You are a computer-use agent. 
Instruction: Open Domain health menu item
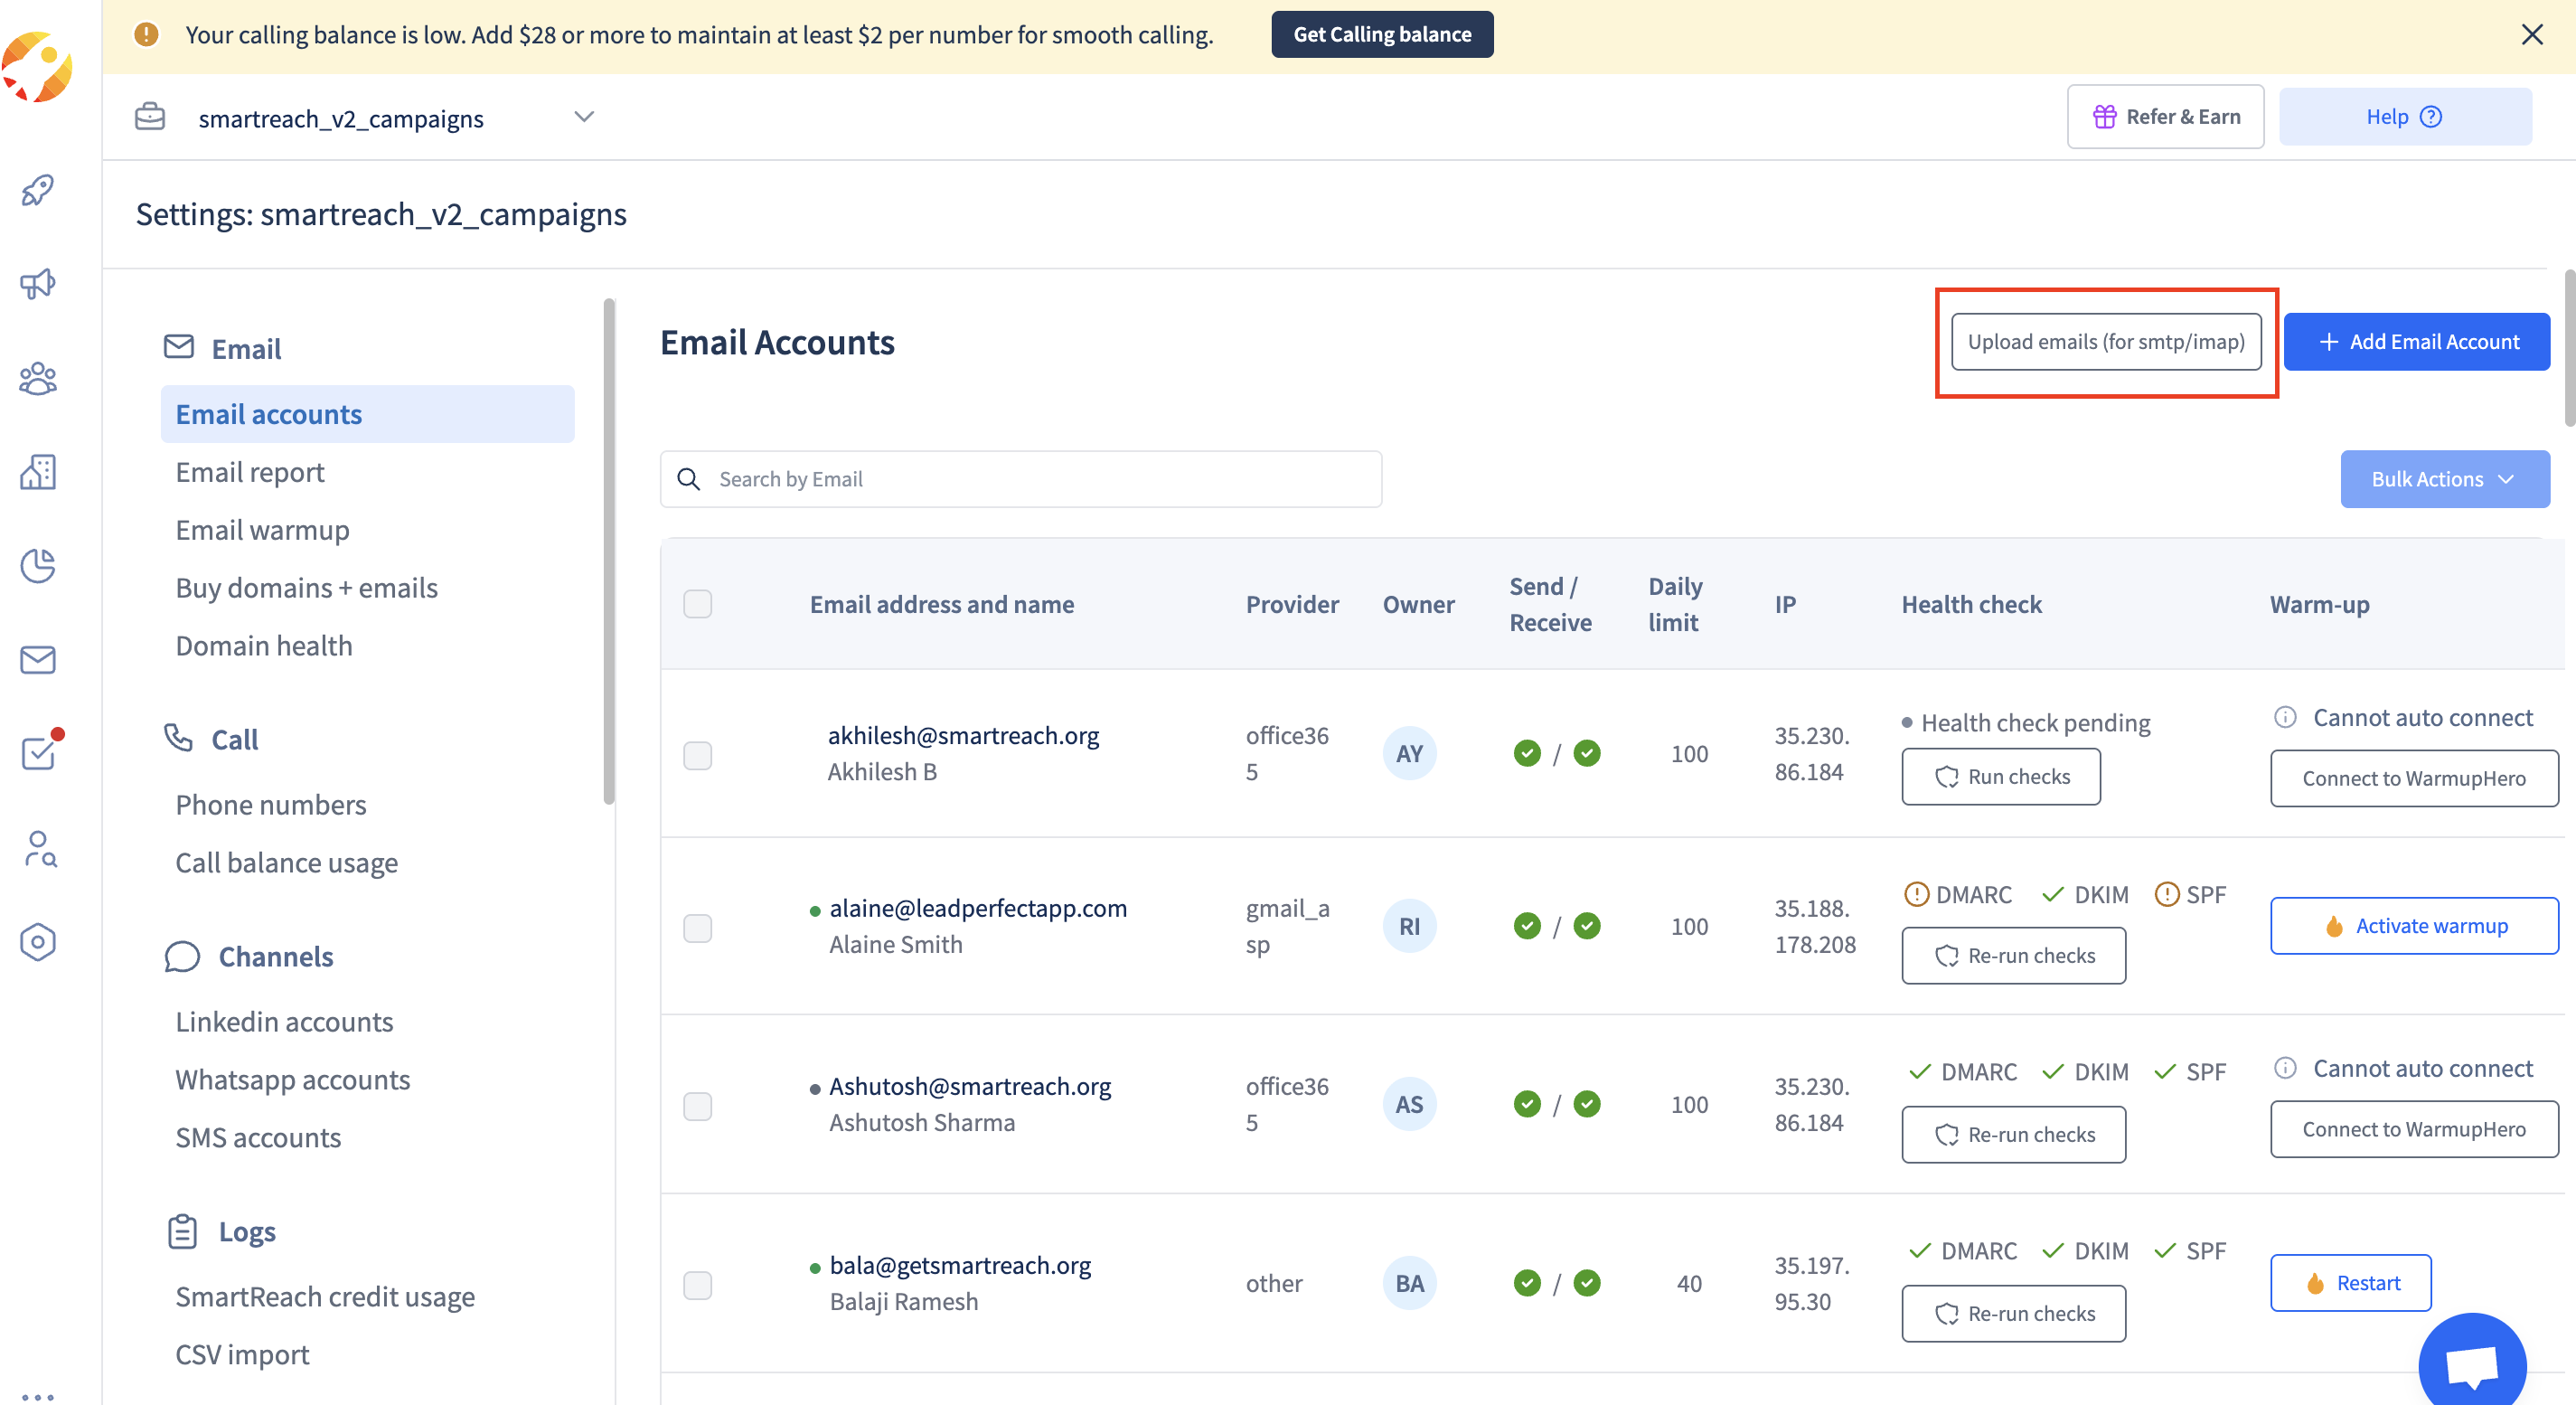click(x=263, y=646)
